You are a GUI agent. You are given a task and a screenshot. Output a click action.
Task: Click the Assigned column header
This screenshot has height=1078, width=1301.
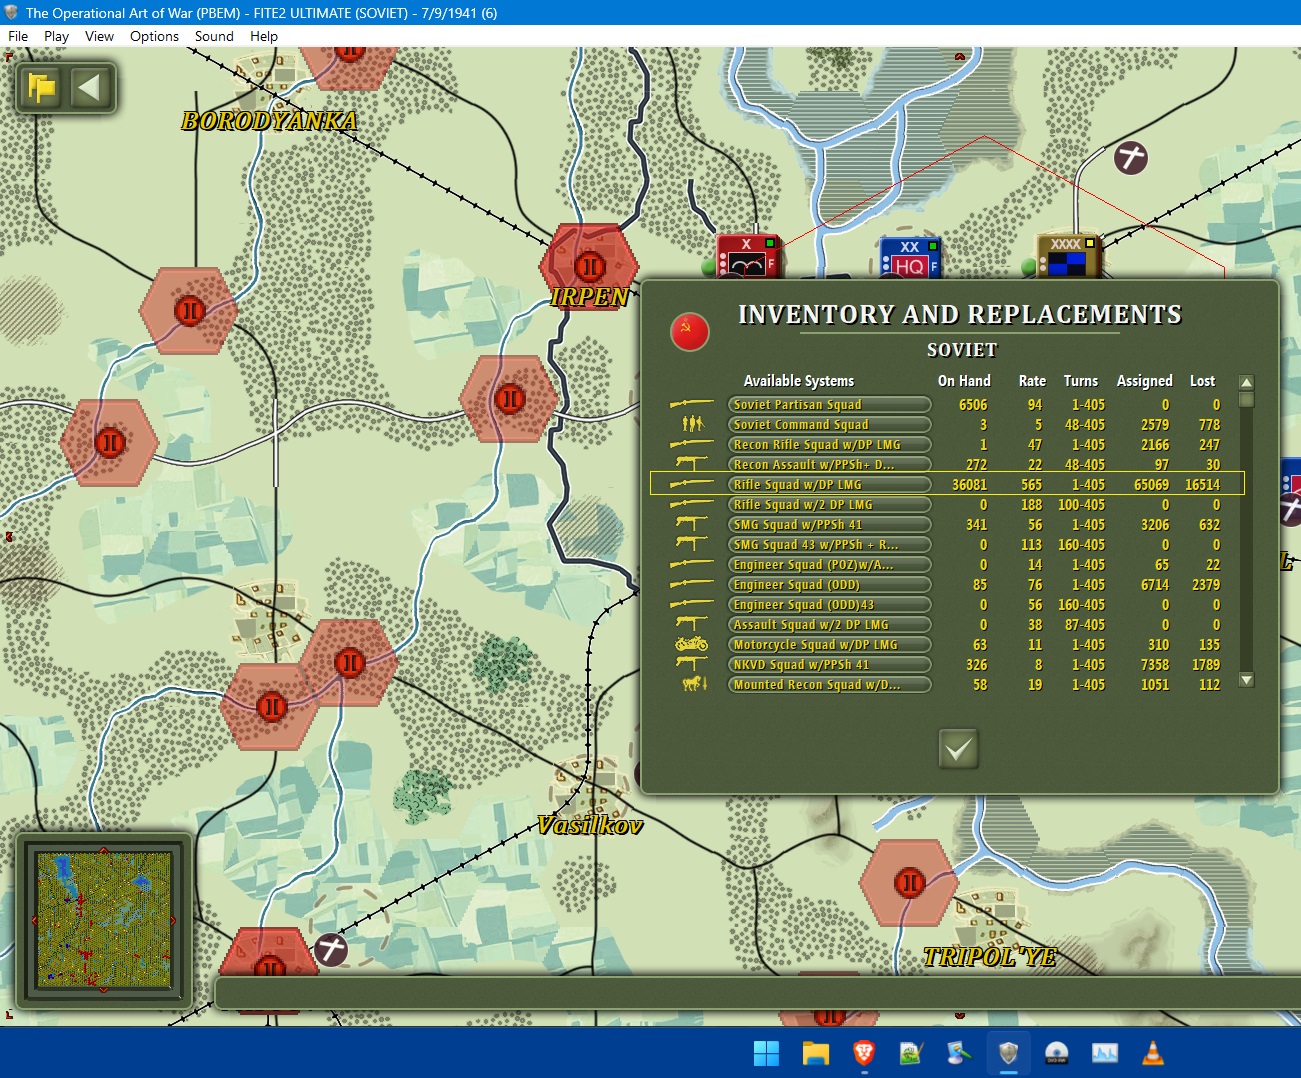click(x=1145, y=381)
